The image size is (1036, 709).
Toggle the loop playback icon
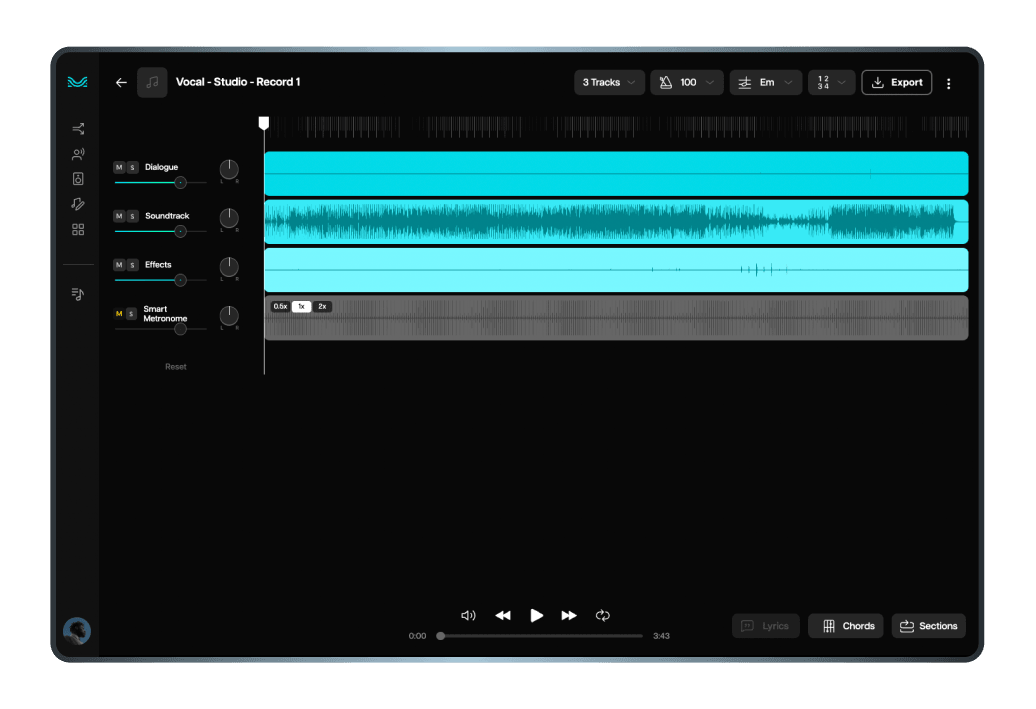602,616
